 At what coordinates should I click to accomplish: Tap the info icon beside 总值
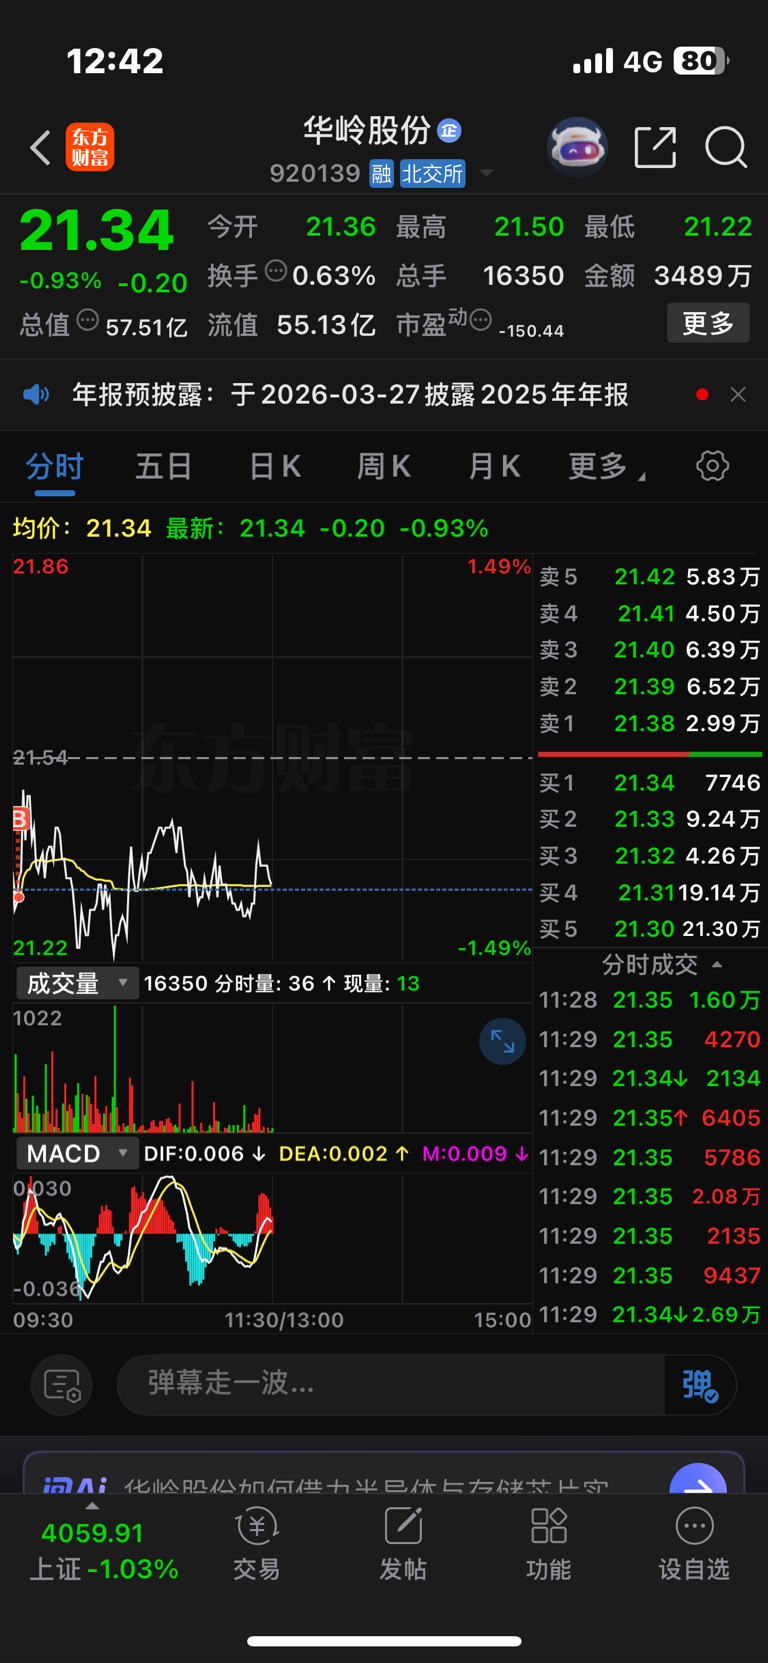pos(88,321)
